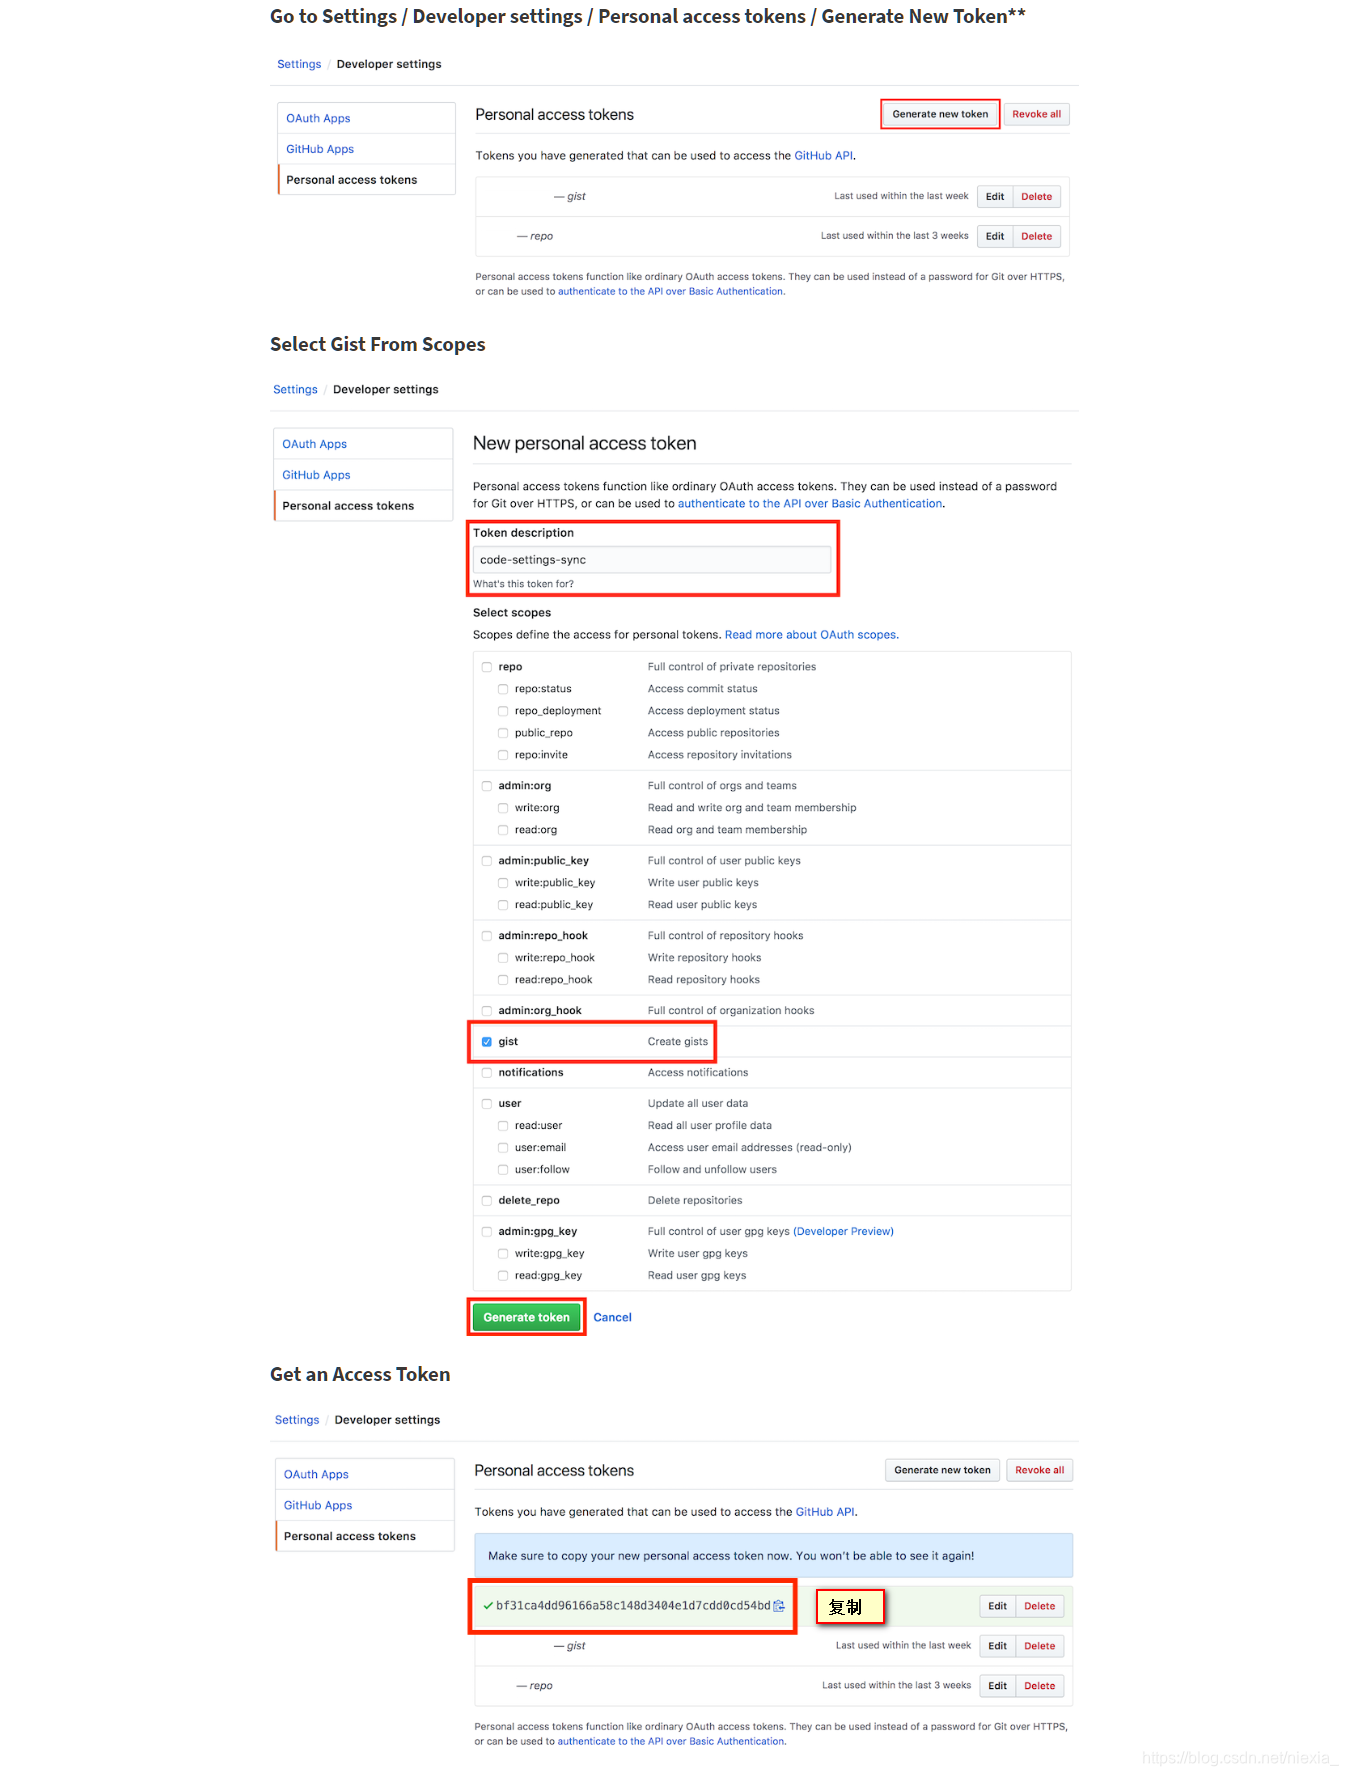Image resolution: width=1348 pixels, height=1776 pixels.
Task: Tick the write:org checkbox
Action: (503, 808)
